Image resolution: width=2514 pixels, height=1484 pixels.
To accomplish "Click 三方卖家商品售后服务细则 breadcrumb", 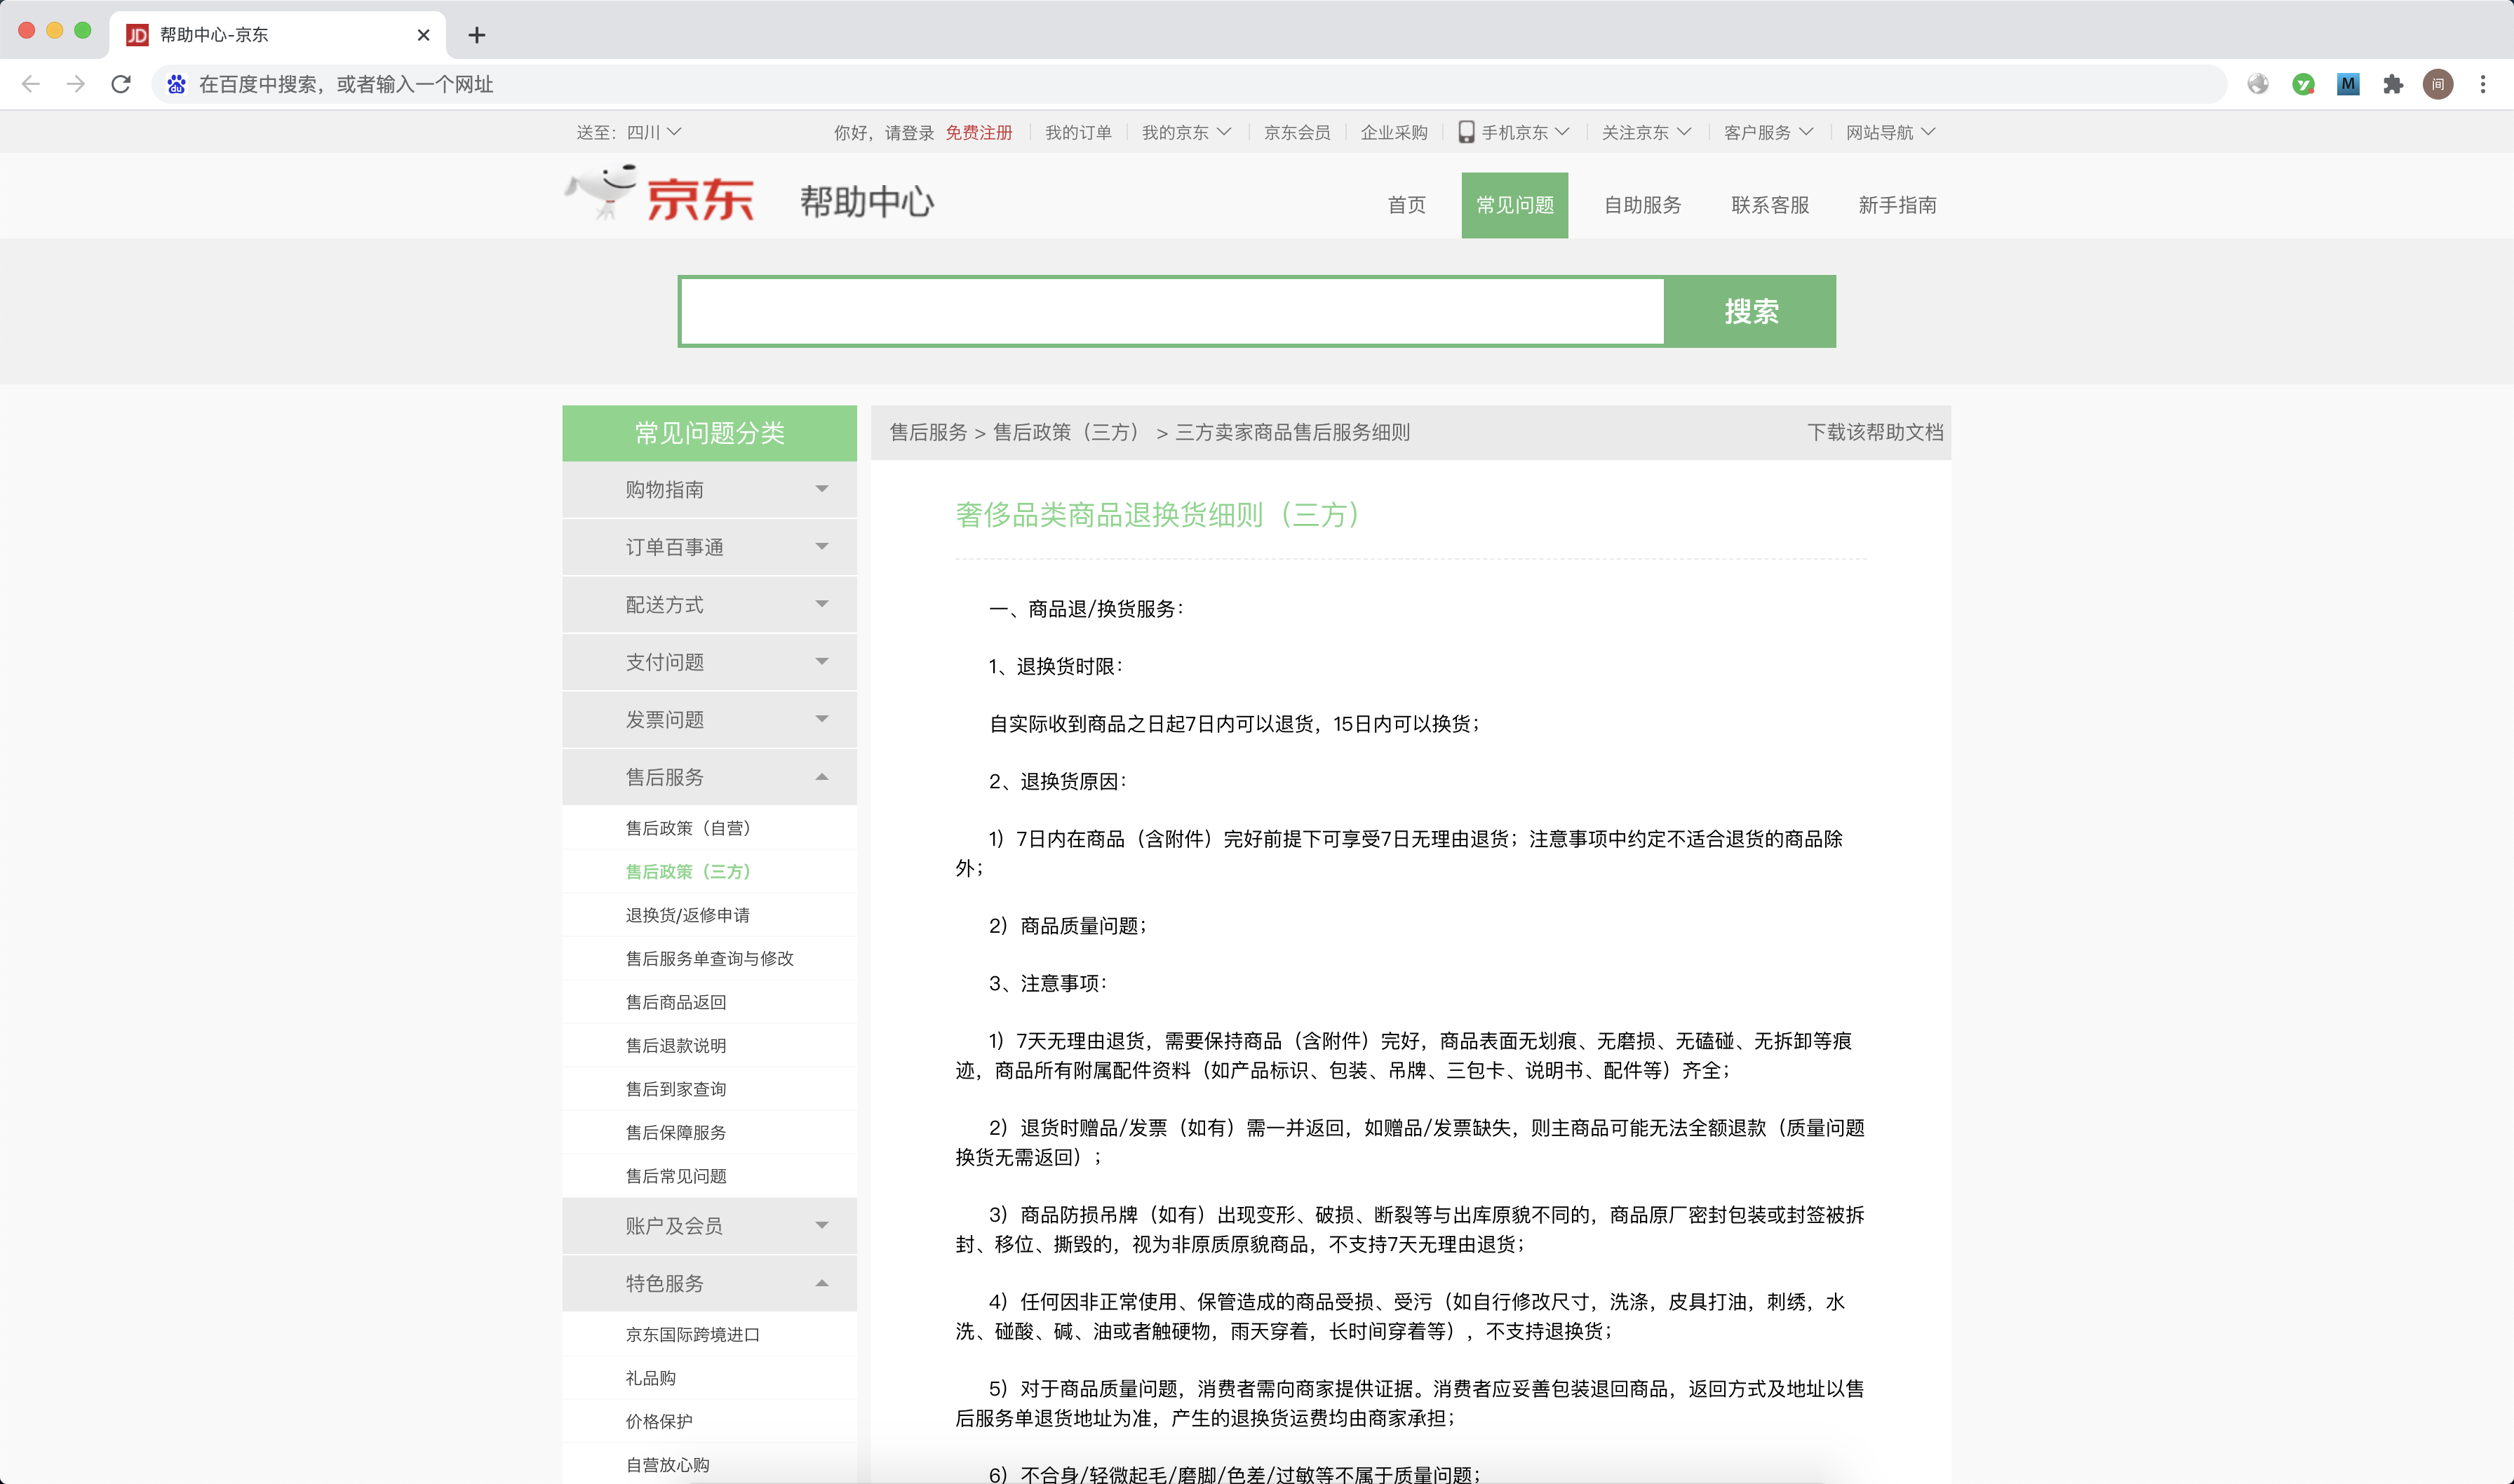I will click(1293, 432).
